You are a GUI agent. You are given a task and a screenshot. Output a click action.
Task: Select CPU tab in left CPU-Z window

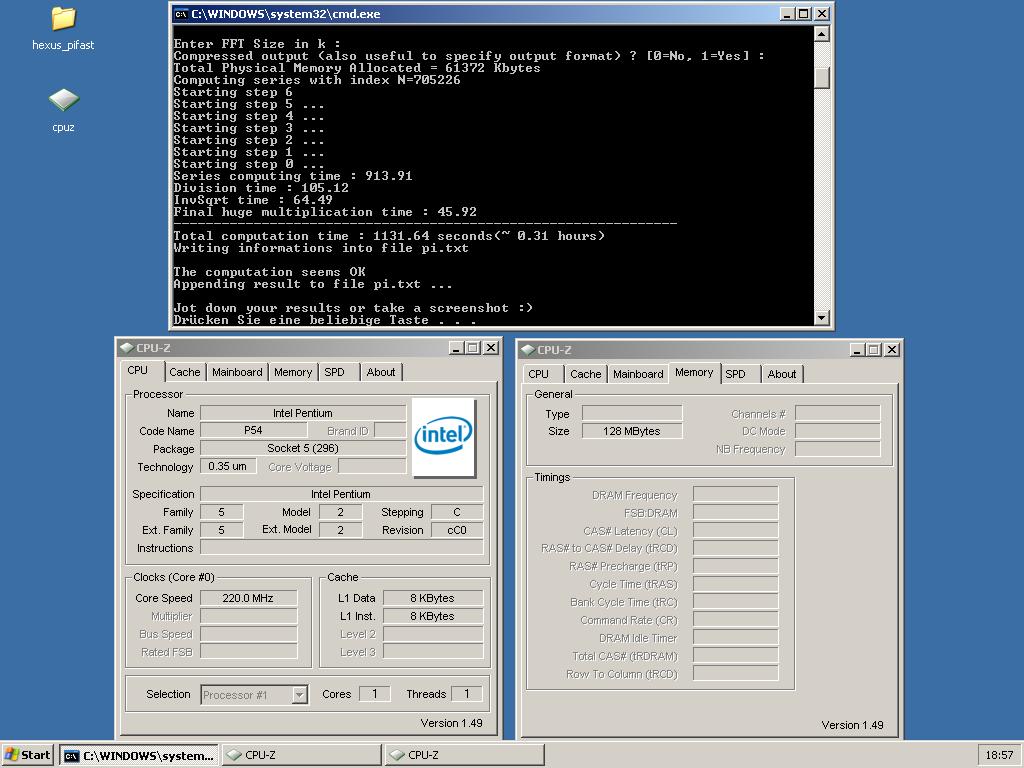138,370
